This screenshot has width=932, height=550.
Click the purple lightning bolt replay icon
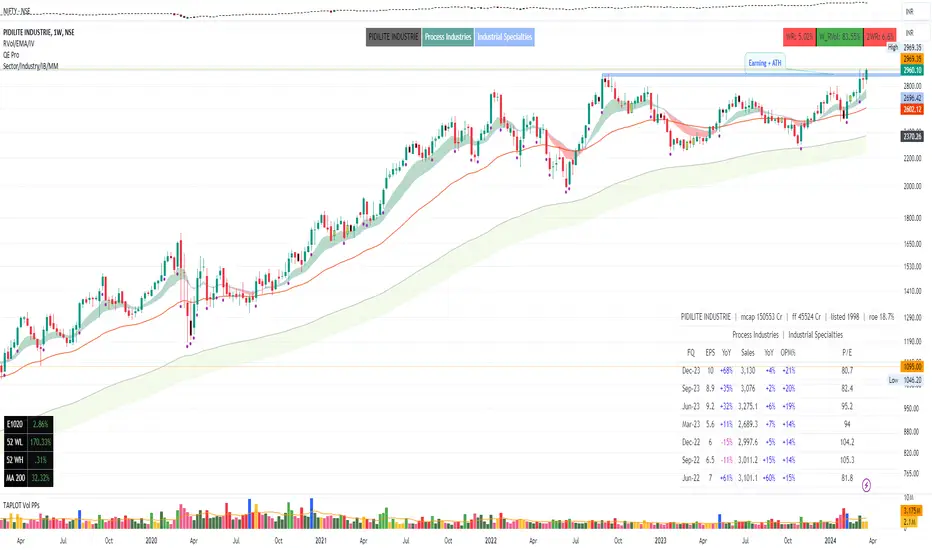pos(866,485)
